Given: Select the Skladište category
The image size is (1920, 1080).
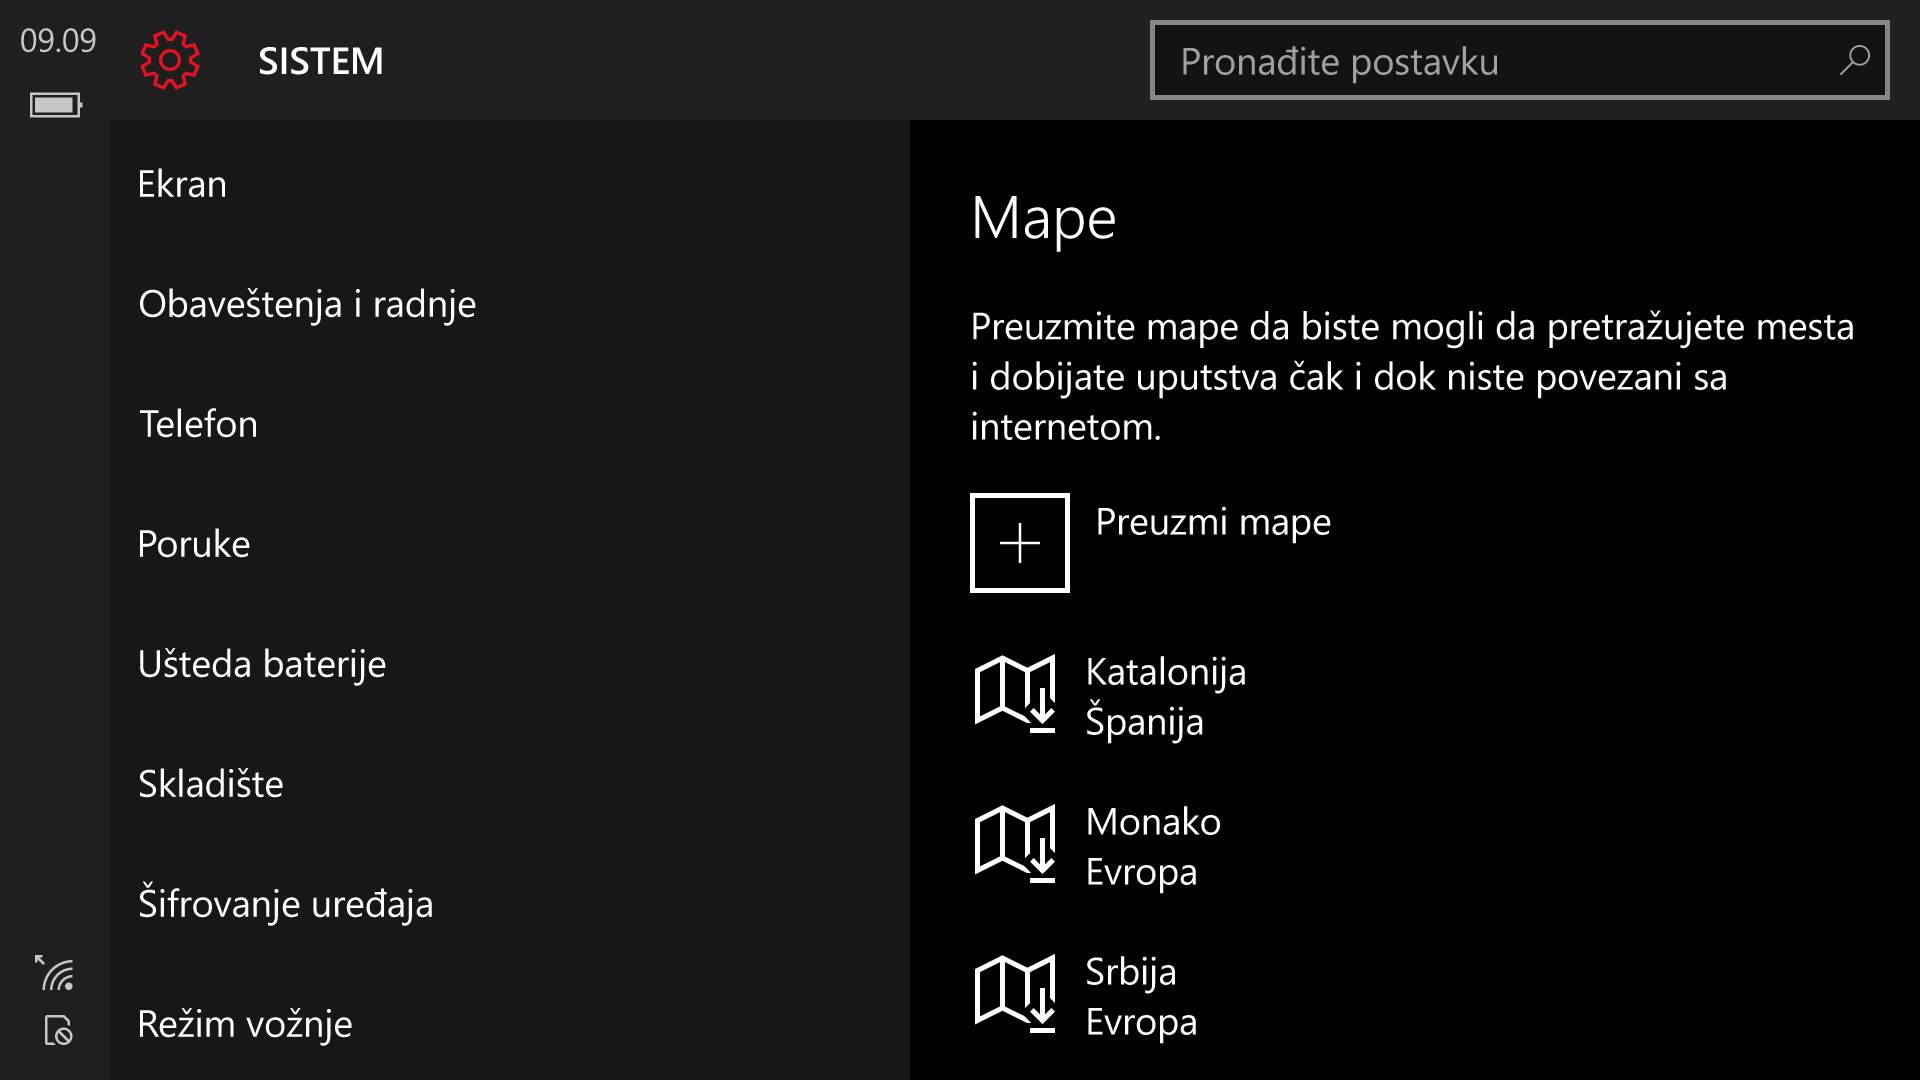Looking at the screenshot, I should click(x=210, y=784).
